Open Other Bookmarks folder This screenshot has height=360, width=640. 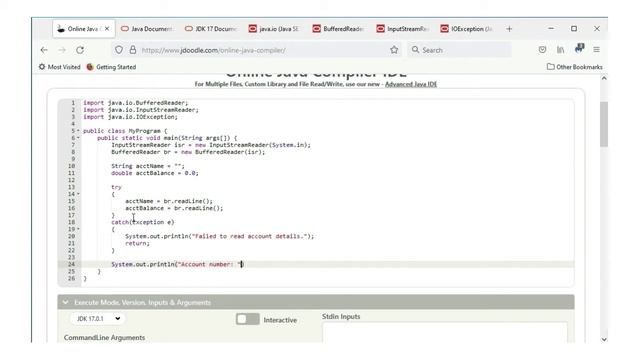pyautogui.click(x=574, y=67)
